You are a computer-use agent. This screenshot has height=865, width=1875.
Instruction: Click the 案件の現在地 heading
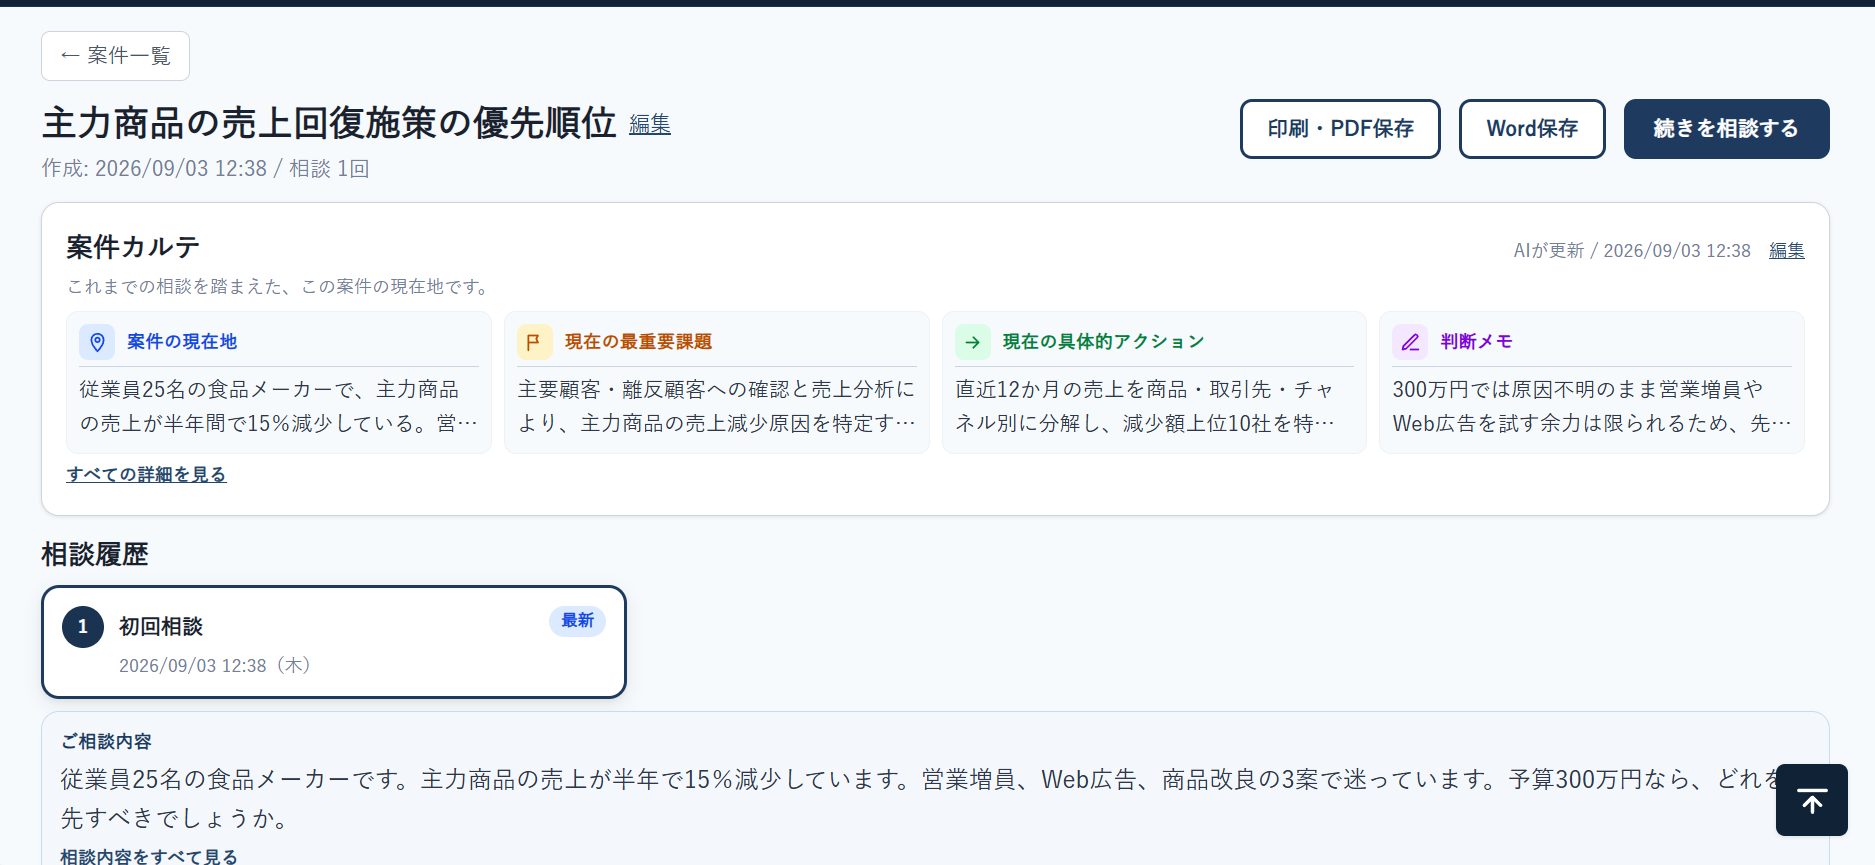click(182, 342)
